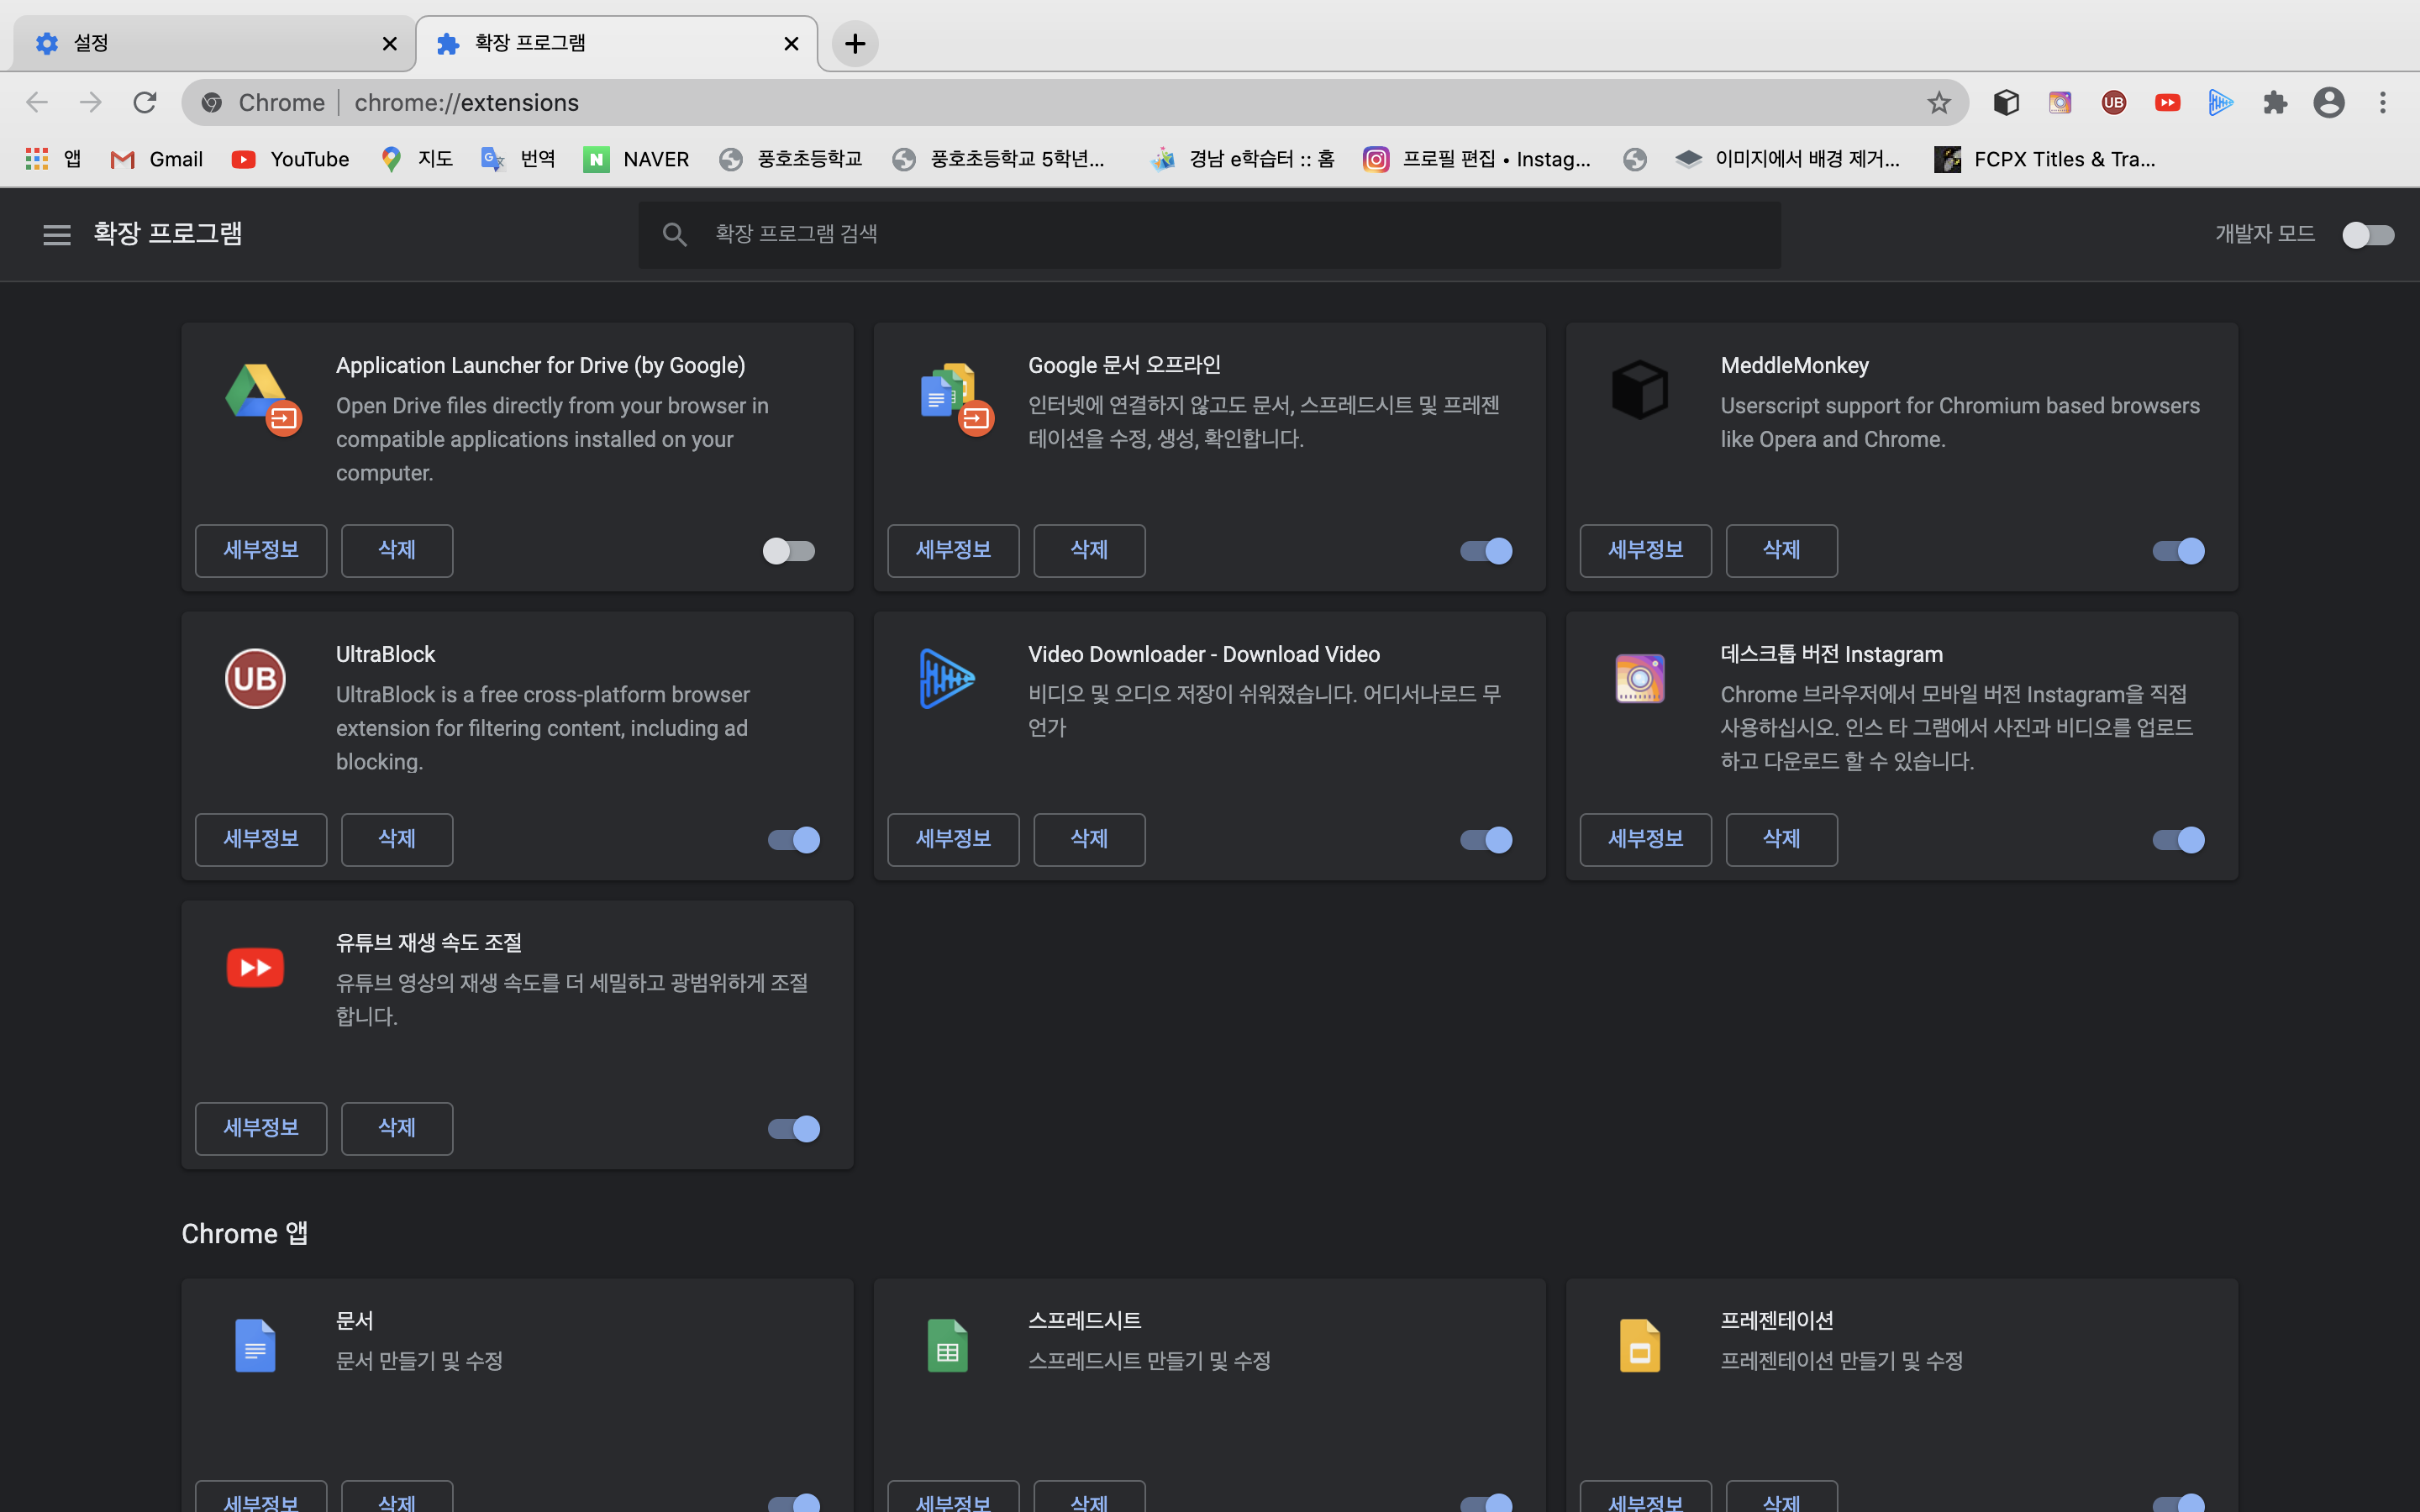Screen dimensions: 2420x1512
Task: Disable the UltraBlock extension toggle
Action: (794, 840)
